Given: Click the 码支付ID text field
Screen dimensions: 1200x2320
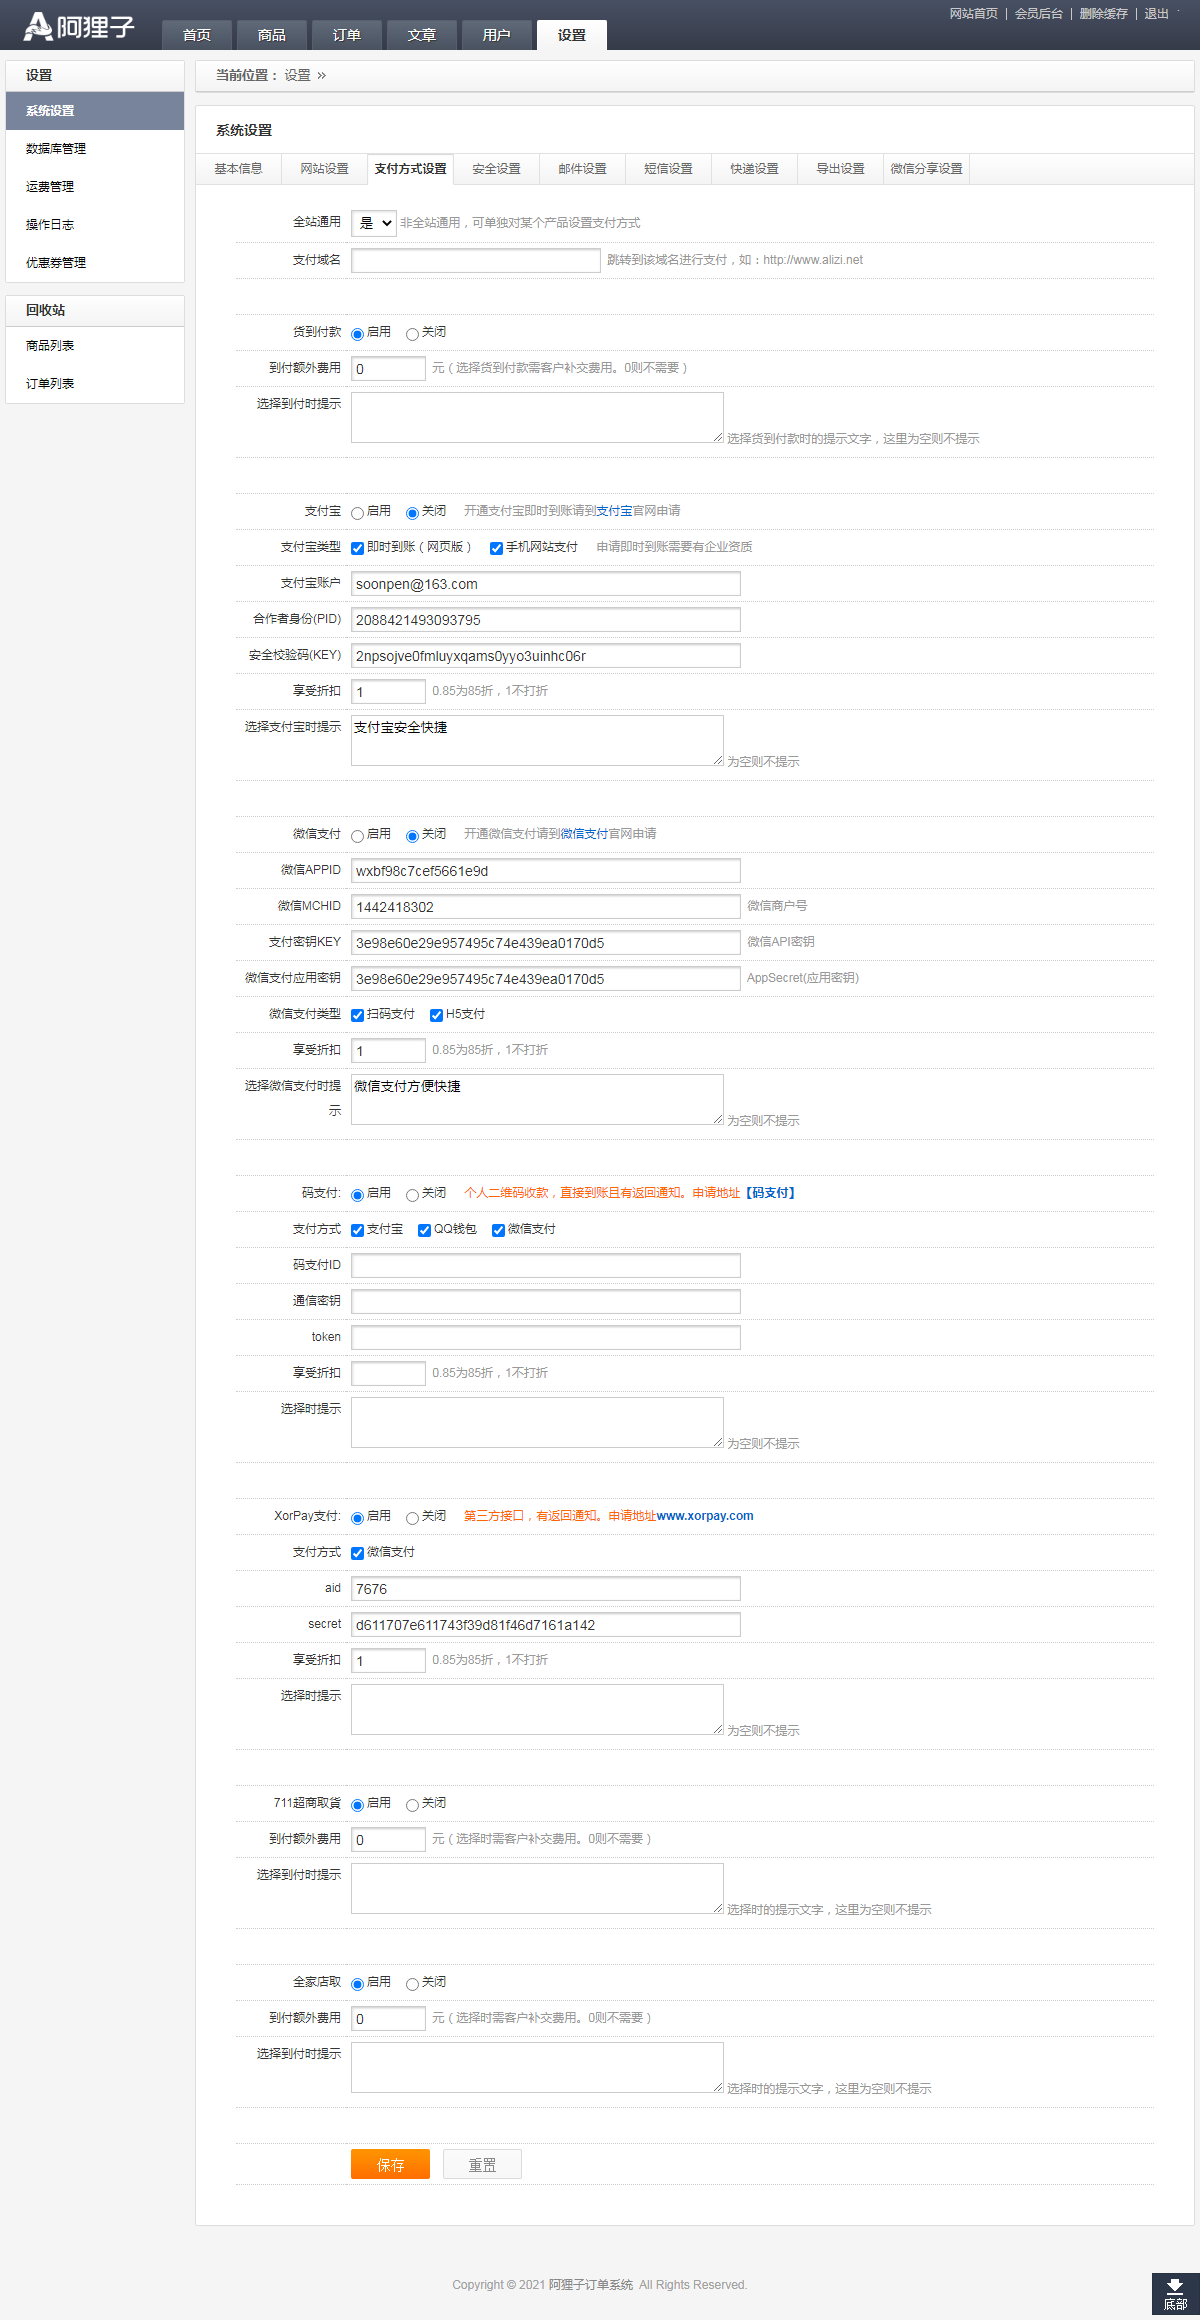Looking at the screenshot, I should coord(545,1265).
